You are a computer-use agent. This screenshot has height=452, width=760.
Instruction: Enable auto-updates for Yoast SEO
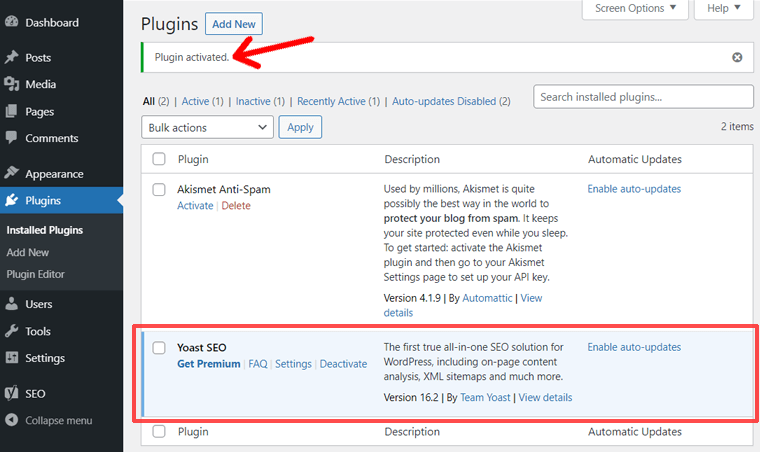tap(634, 347)
